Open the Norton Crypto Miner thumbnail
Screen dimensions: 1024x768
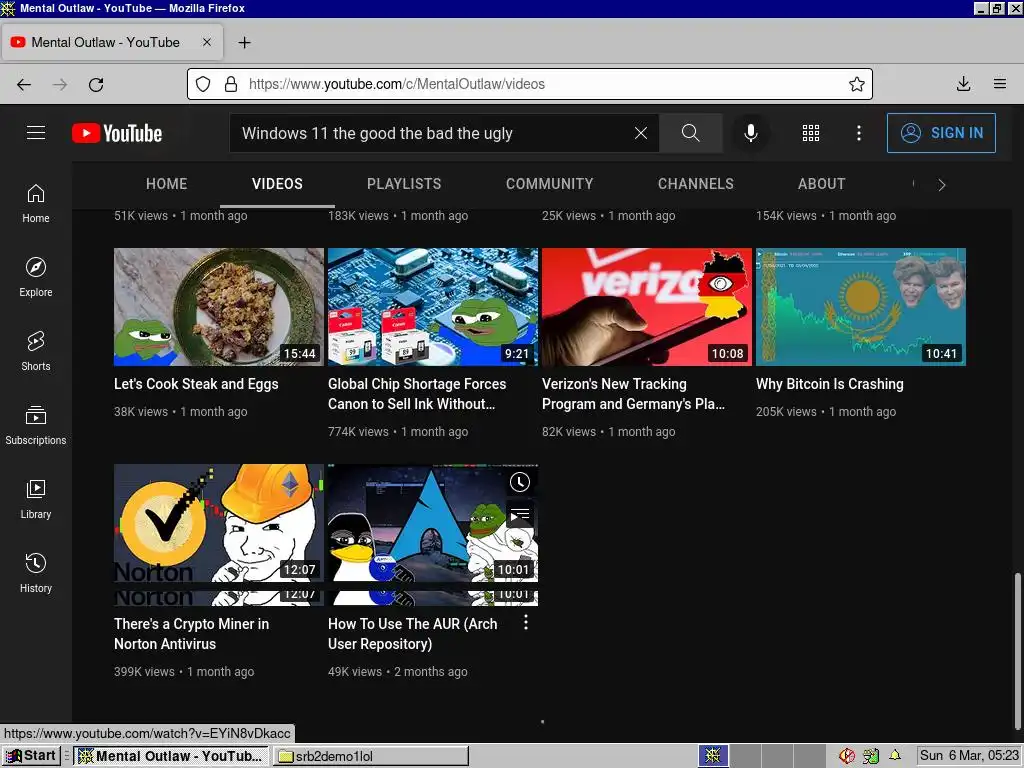tap(219, 523)
